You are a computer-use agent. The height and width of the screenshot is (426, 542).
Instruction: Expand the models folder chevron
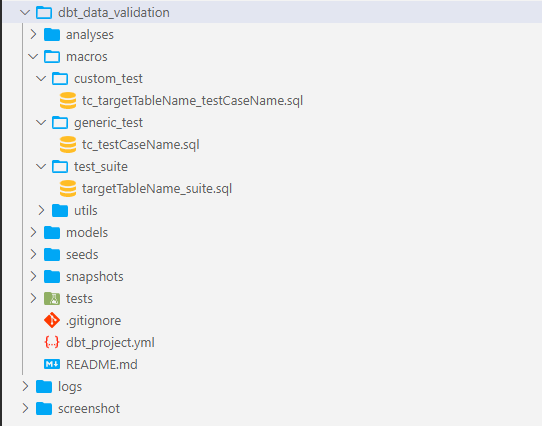33,232
